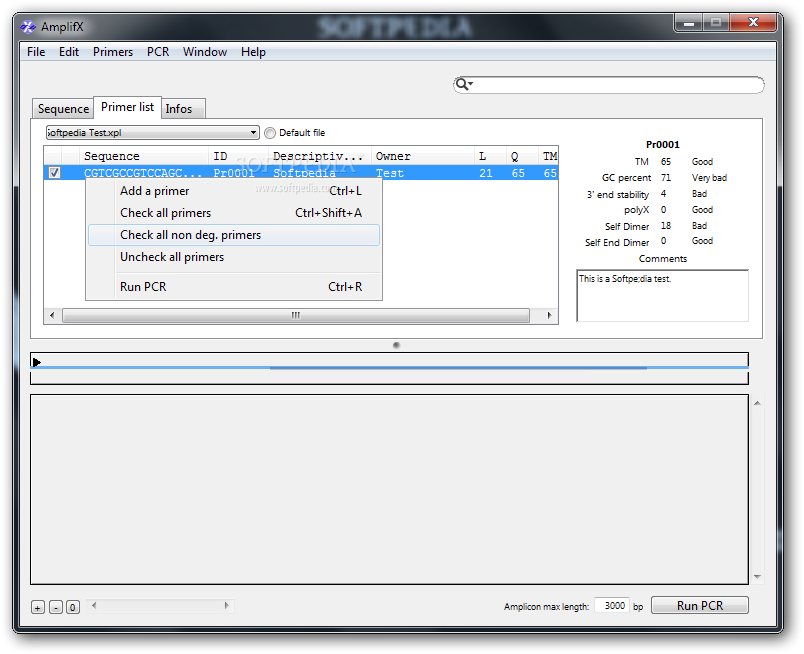
Task: Open the File menu
Action: point(36,52)
